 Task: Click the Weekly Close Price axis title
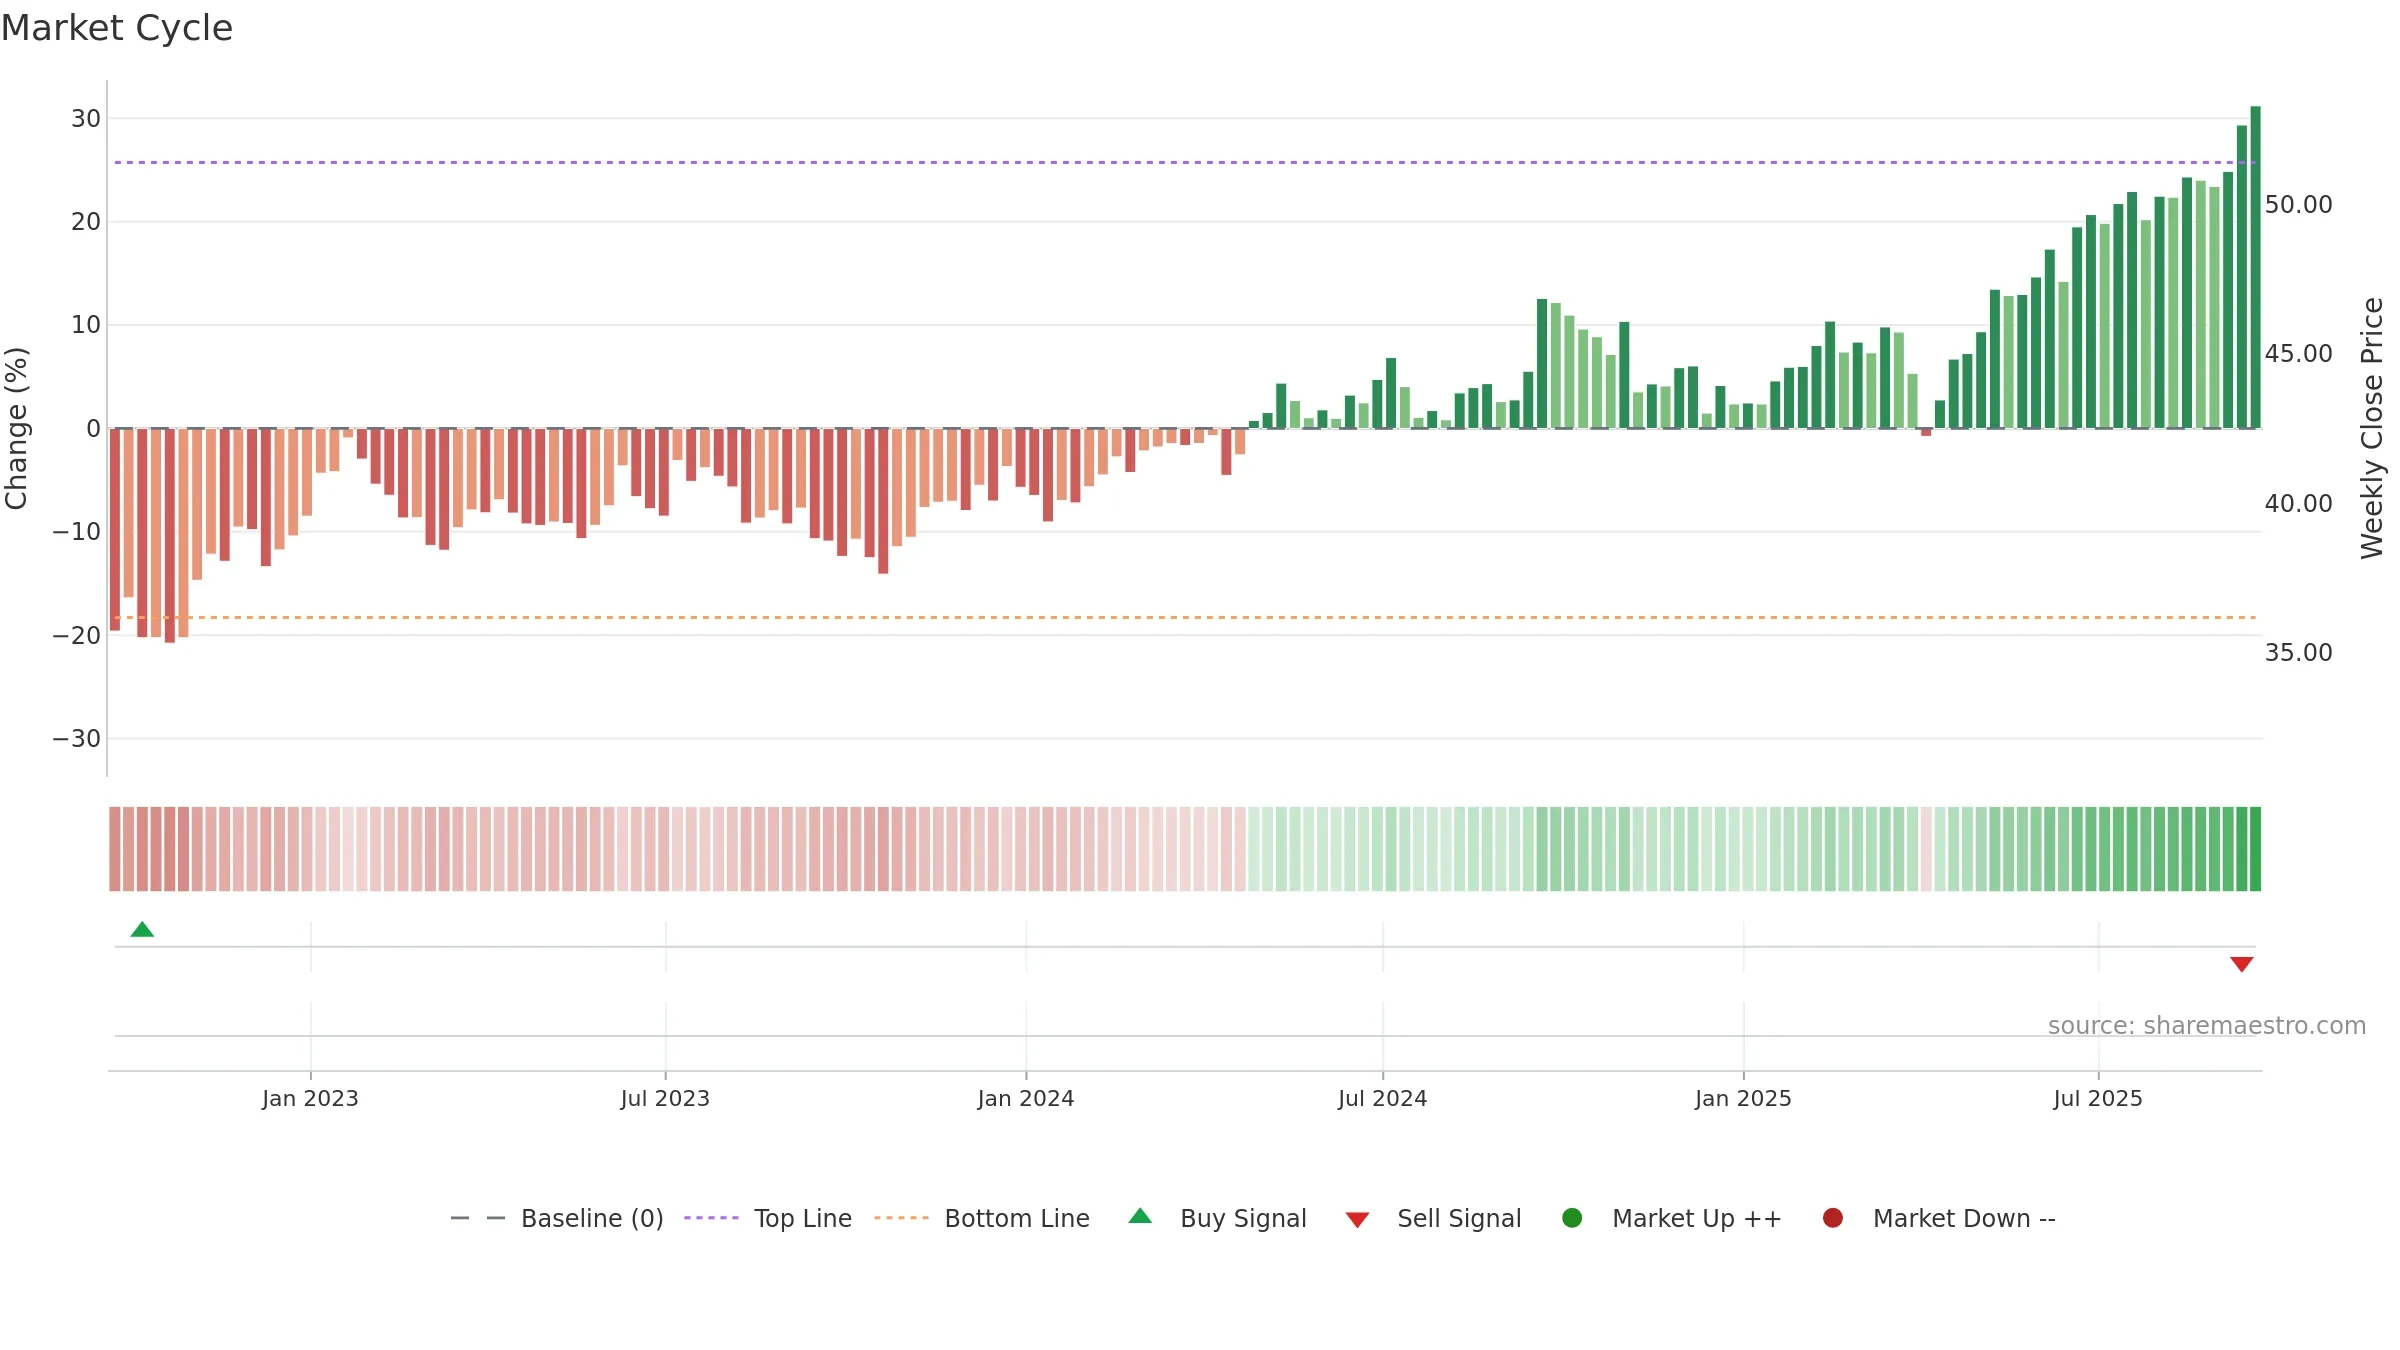pyautogui.click(x=2372, y=428)
